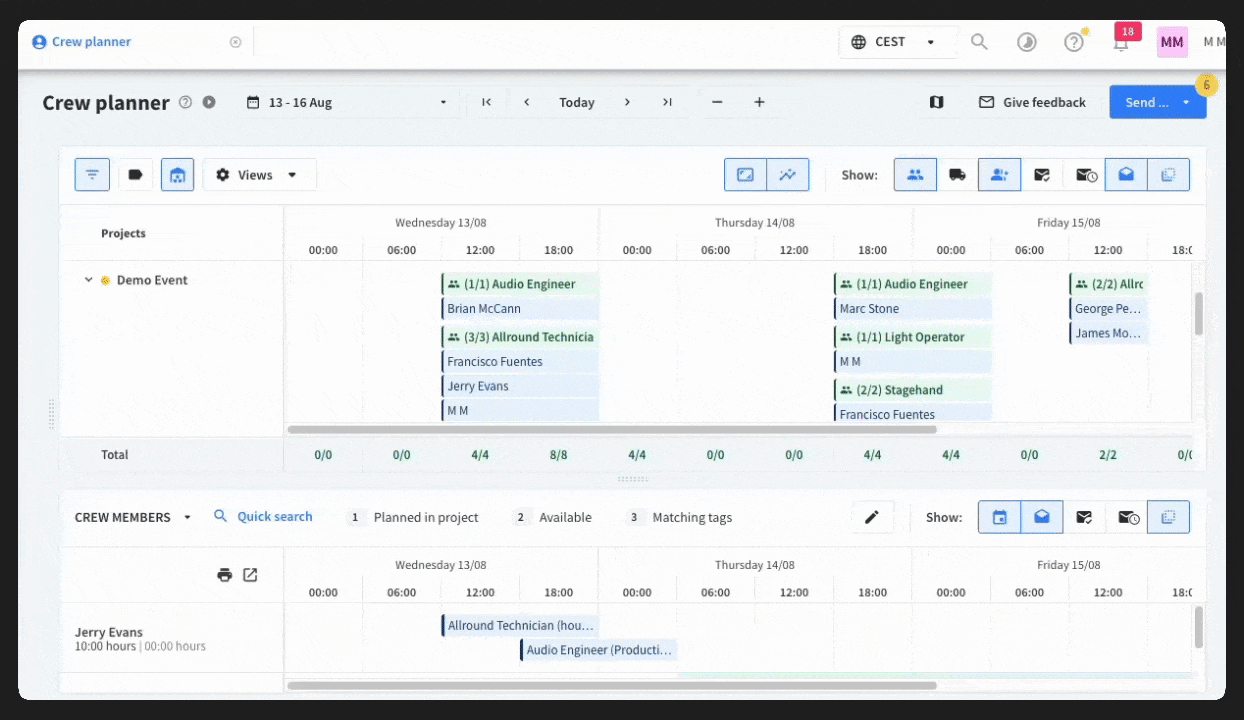Toggle the envelope-clock icon in the projects panel
Screen dimensions: 1244x720
[1085, 175]
